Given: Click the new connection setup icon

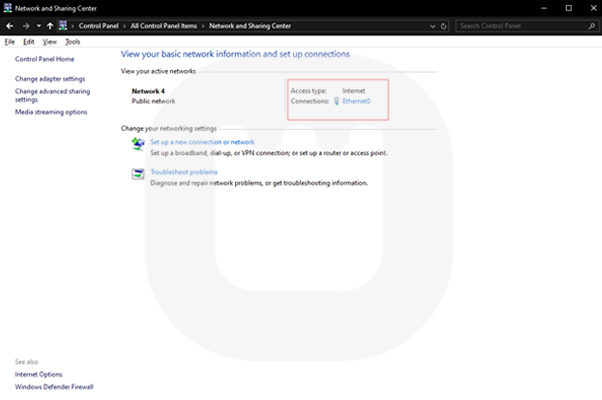Looking at the screenshot, I should point(138,147).
